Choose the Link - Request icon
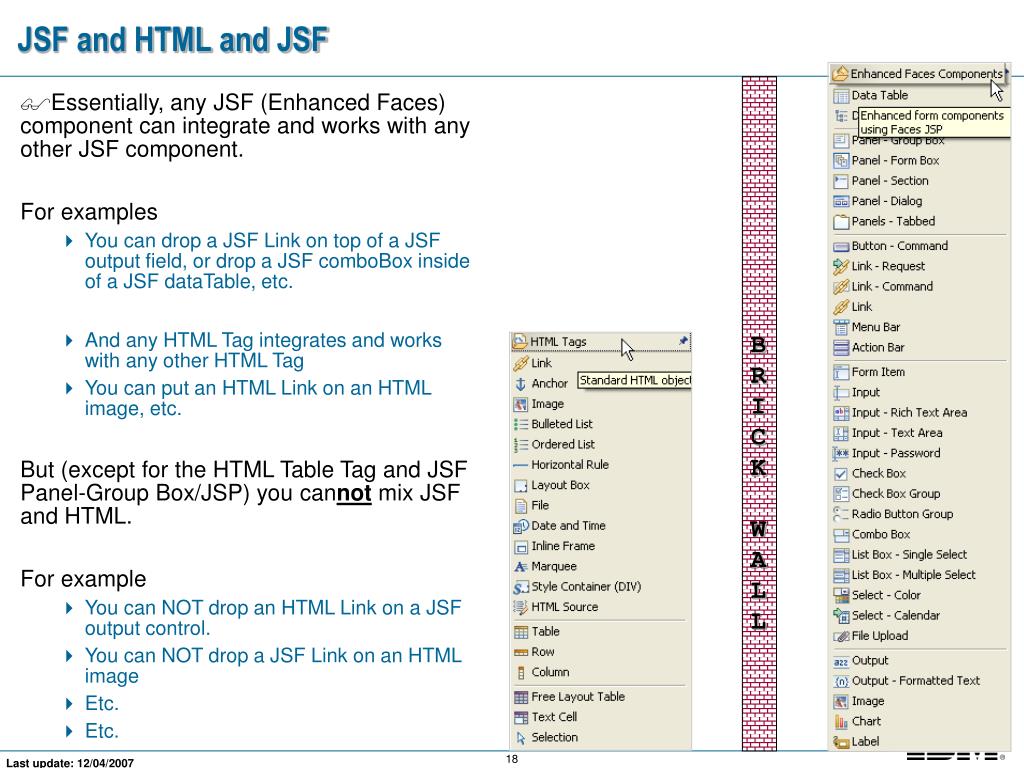This screenshot has width=1024, height=768. (841, 266)
